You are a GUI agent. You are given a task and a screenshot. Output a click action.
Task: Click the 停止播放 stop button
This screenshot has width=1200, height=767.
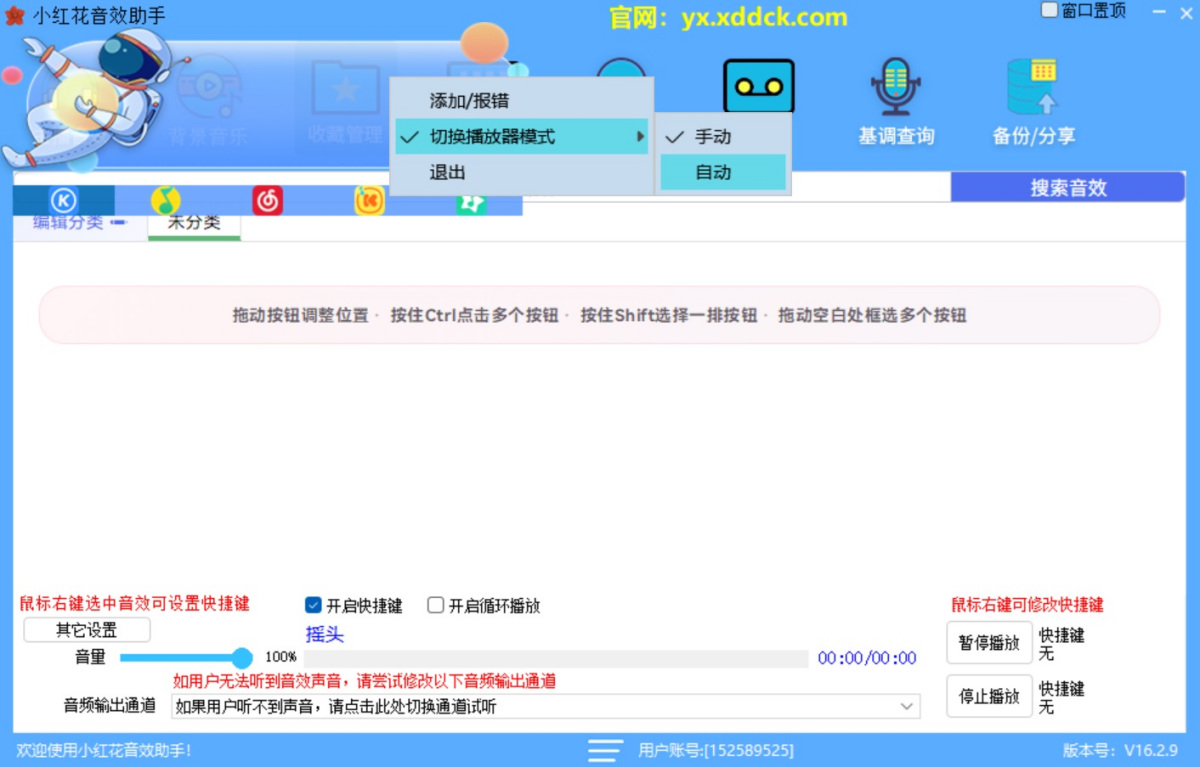click(988, 696)
